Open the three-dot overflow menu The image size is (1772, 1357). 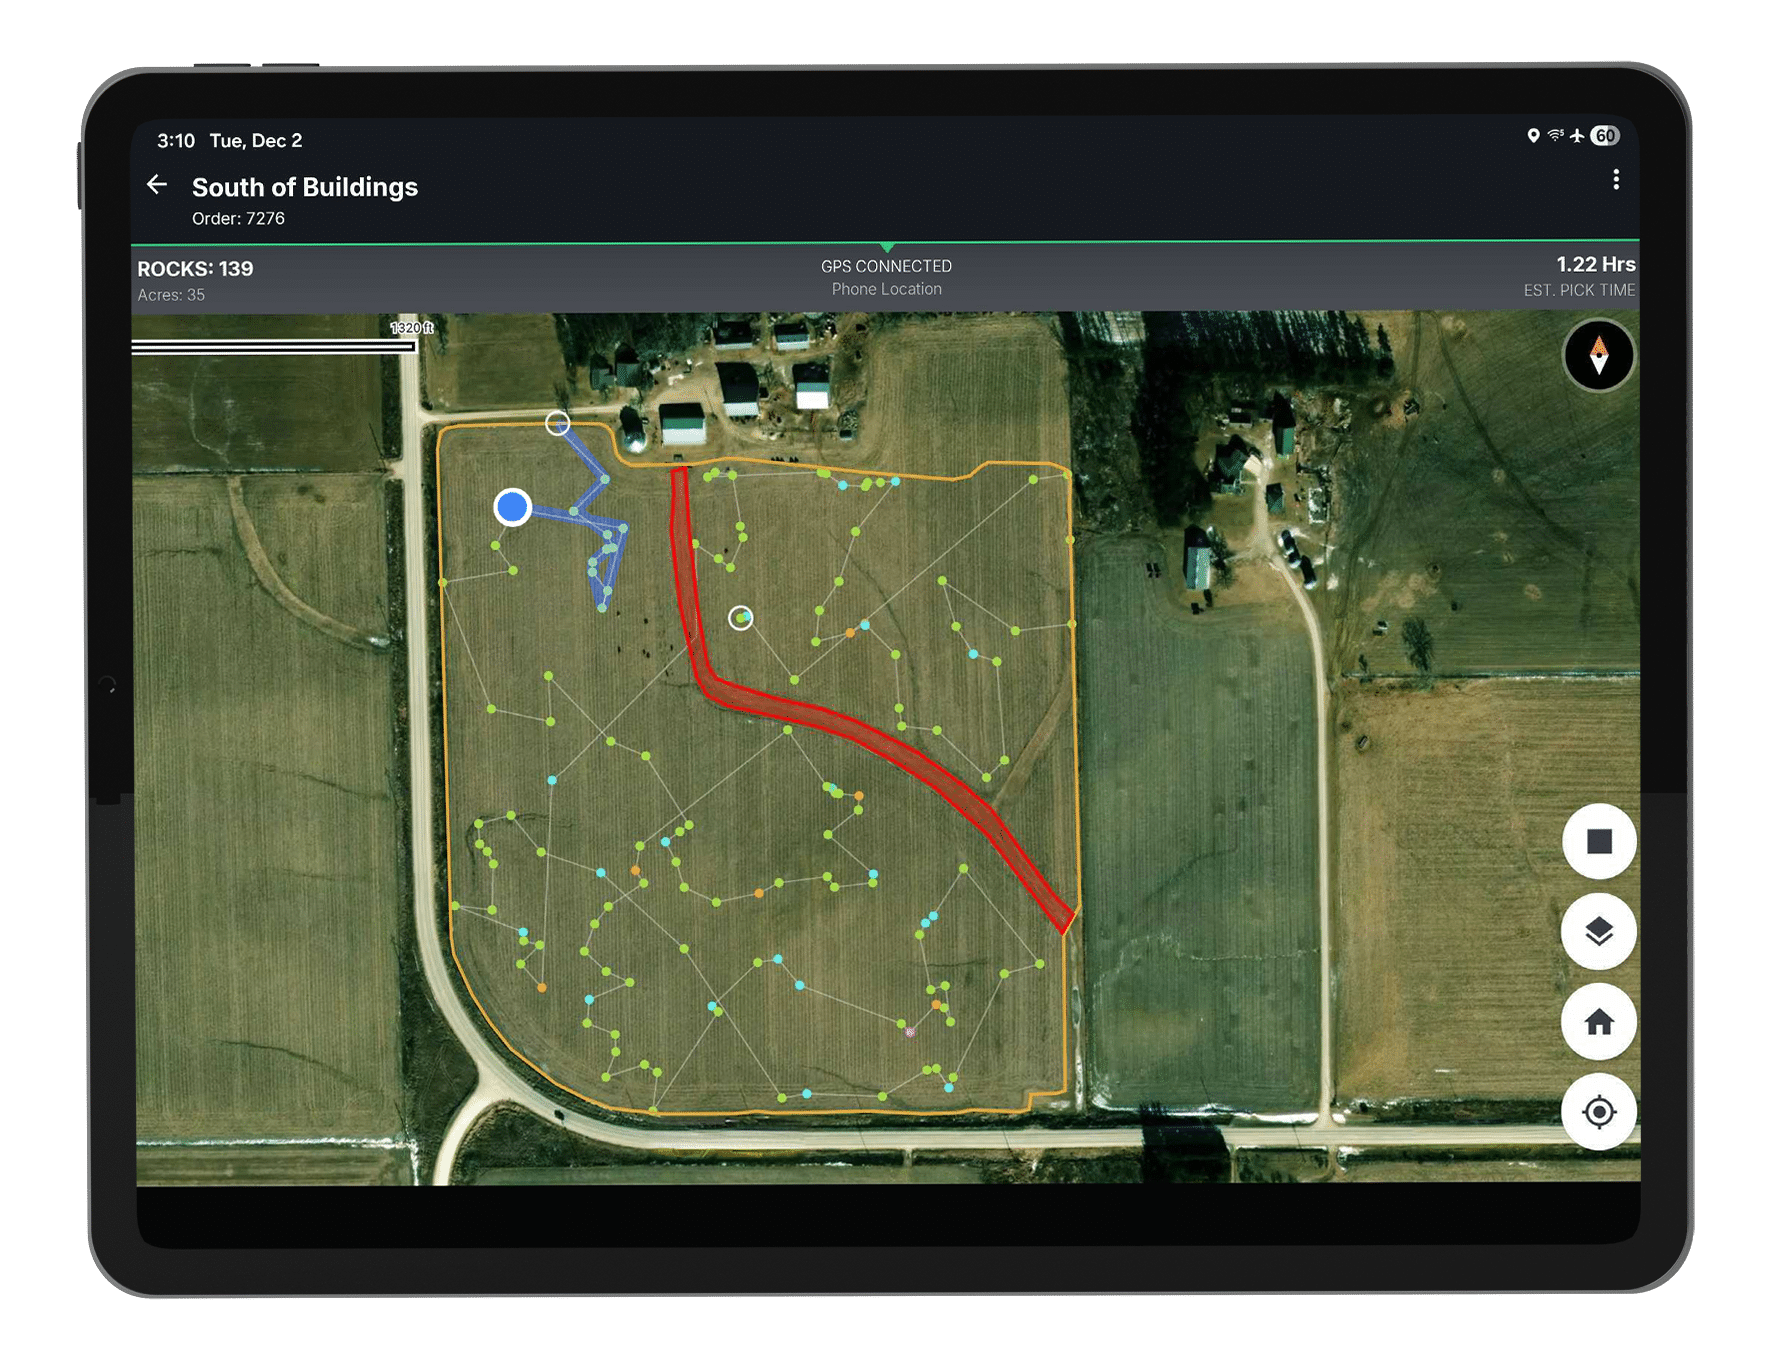[x=1615, y=180]
